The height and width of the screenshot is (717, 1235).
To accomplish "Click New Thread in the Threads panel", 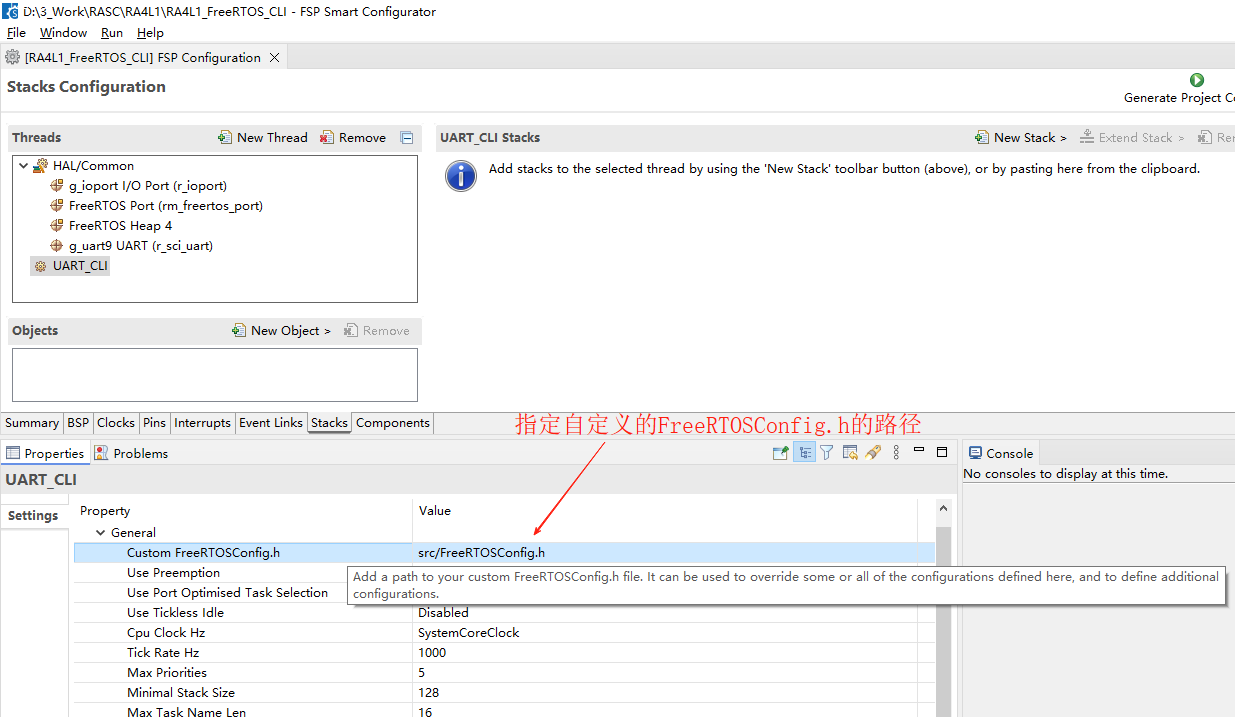I will pyautogui.click(x=262, y=138).
